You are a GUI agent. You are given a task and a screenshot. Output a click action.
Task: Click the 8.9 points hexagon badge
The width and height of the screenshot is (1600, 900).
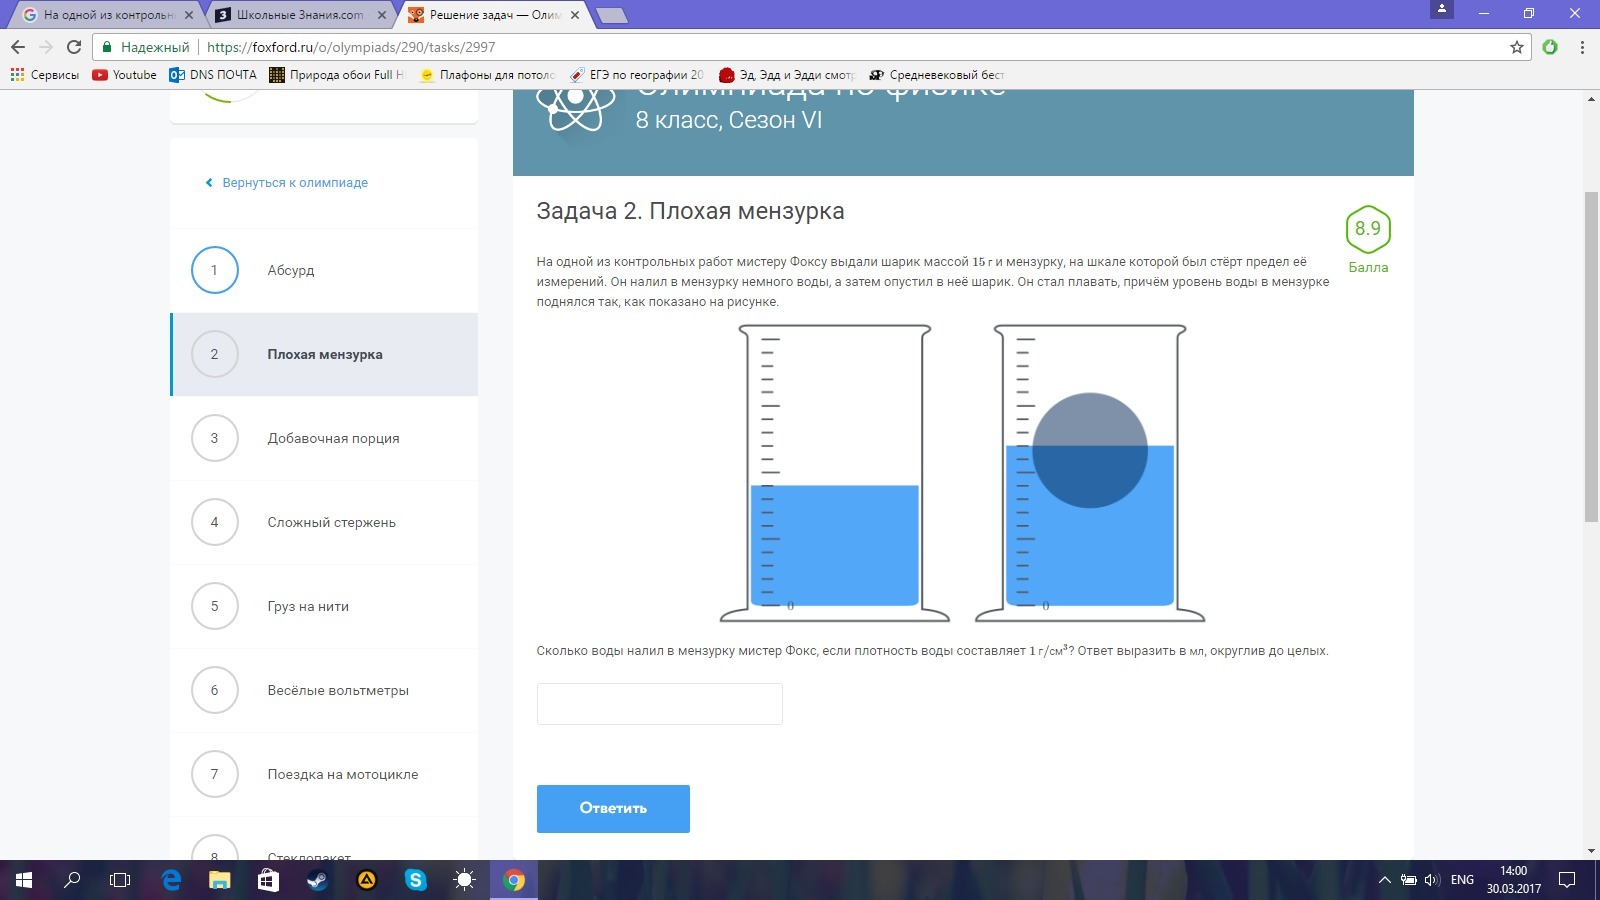tap(1368, 229)
